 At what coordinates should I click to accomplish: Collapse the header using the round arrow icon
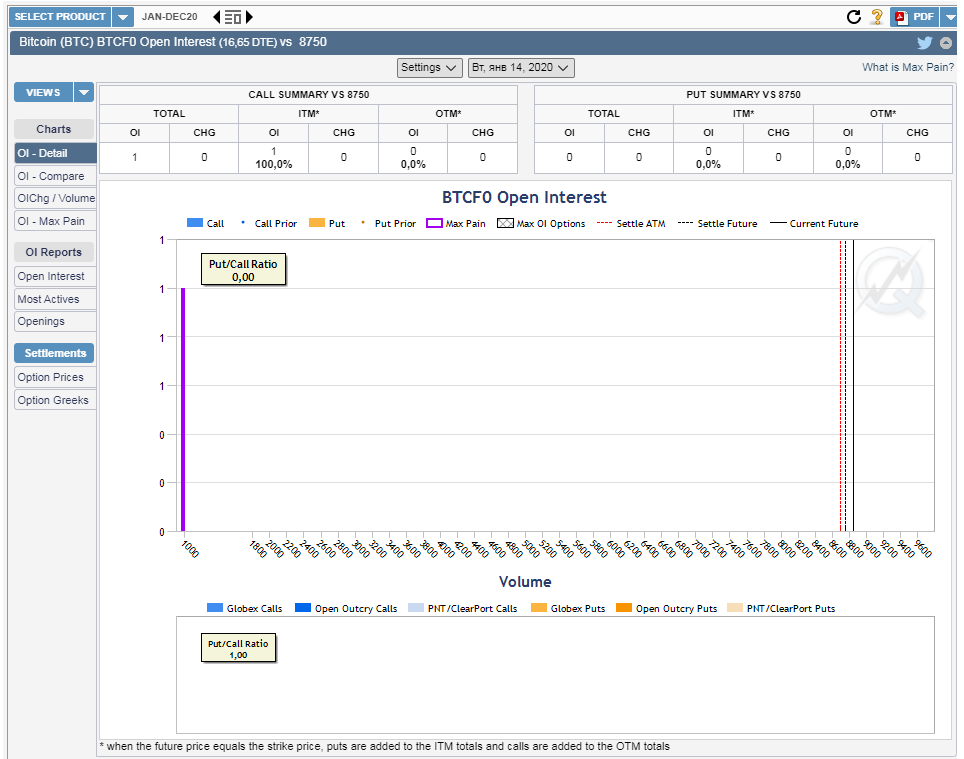click(x=946, y=42)
